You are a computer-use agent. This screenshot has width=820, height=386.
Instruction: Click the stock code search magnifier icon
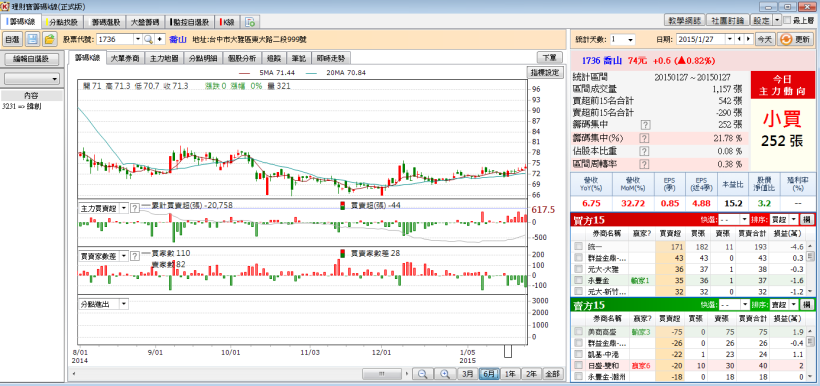click(148, 39)
